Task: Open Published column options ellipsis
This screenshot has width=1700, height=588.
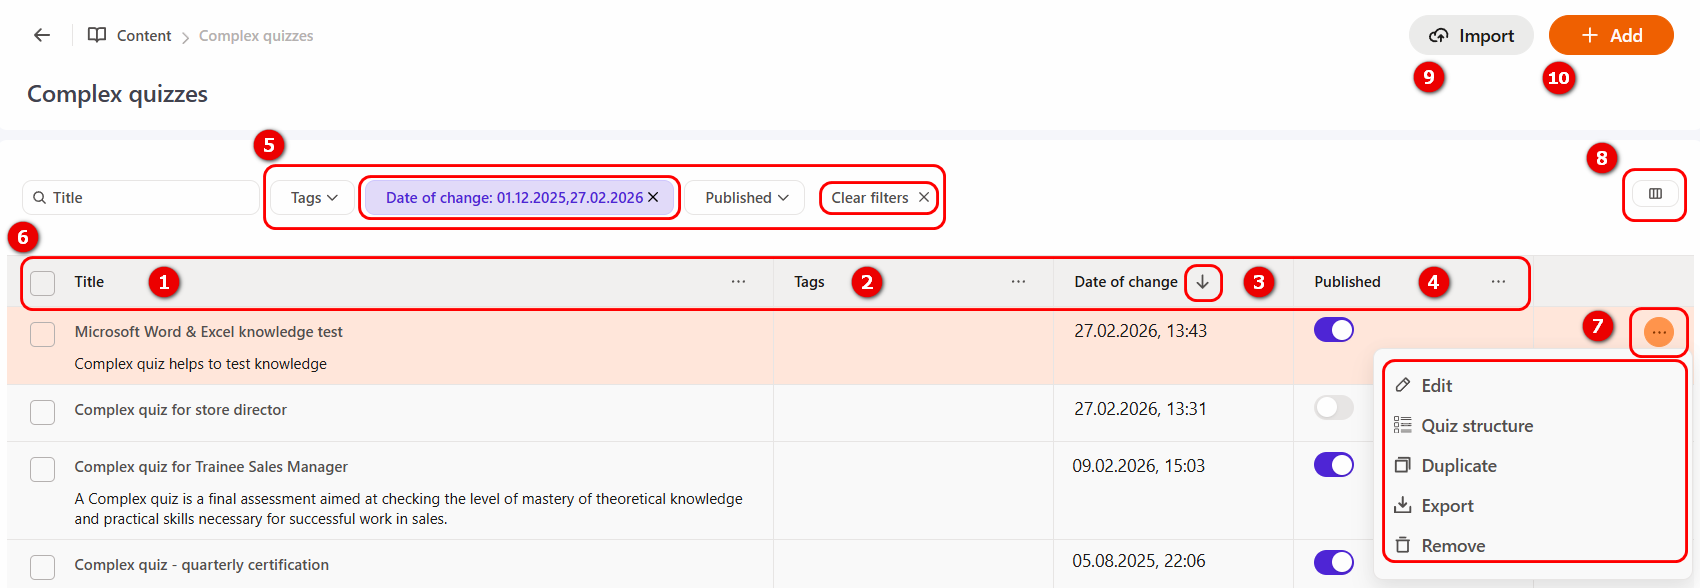Action: (1498, 282)
